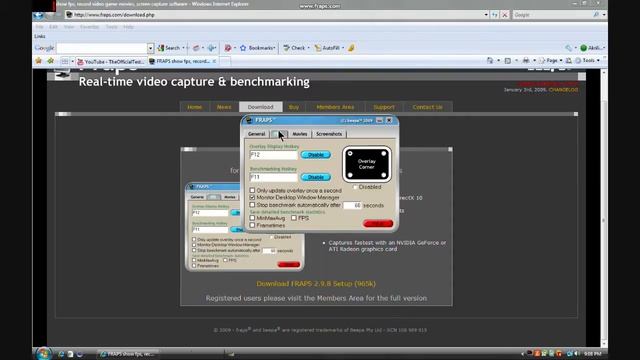The image size is (640, 360).
Task: Click the benchmark seconds field showing 60
Action: click(x=352, y=205)
